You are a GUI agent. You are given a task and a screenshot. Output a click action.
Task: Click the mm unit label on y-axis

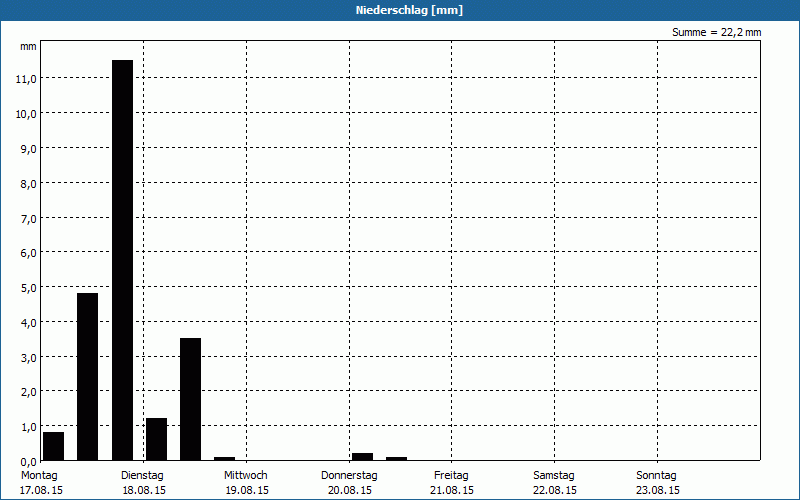[x=28, y=47]
